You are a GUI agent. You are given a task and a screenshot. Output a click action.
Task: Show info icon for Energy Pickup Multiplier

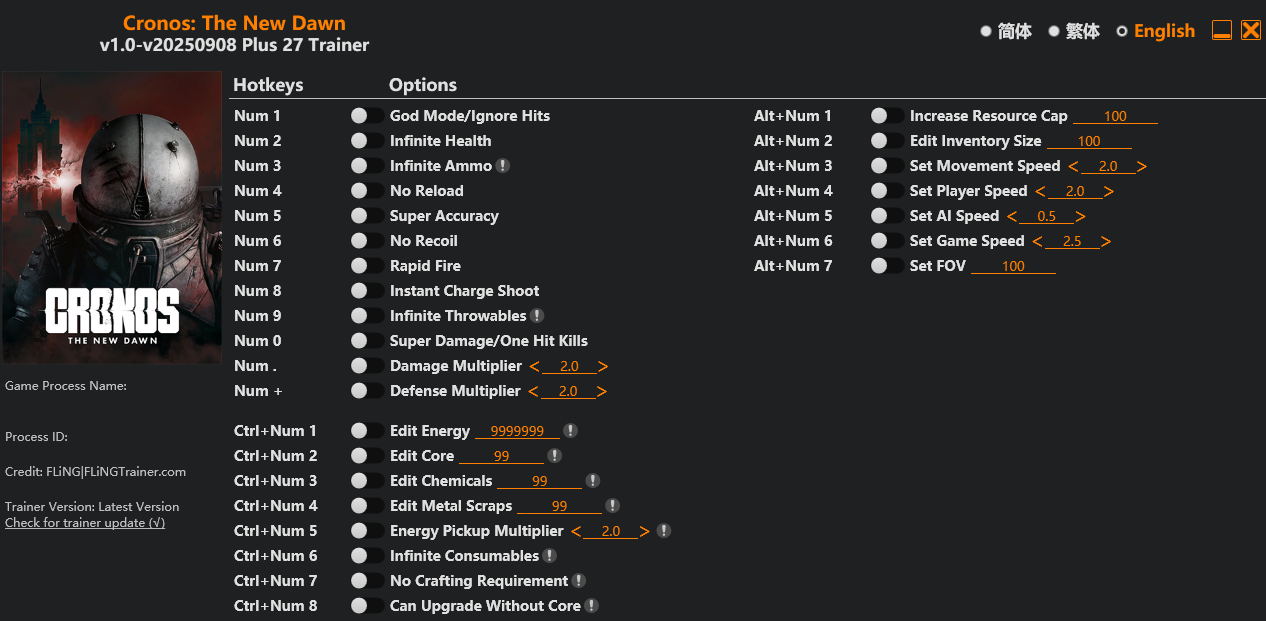[x=664, y=531]
